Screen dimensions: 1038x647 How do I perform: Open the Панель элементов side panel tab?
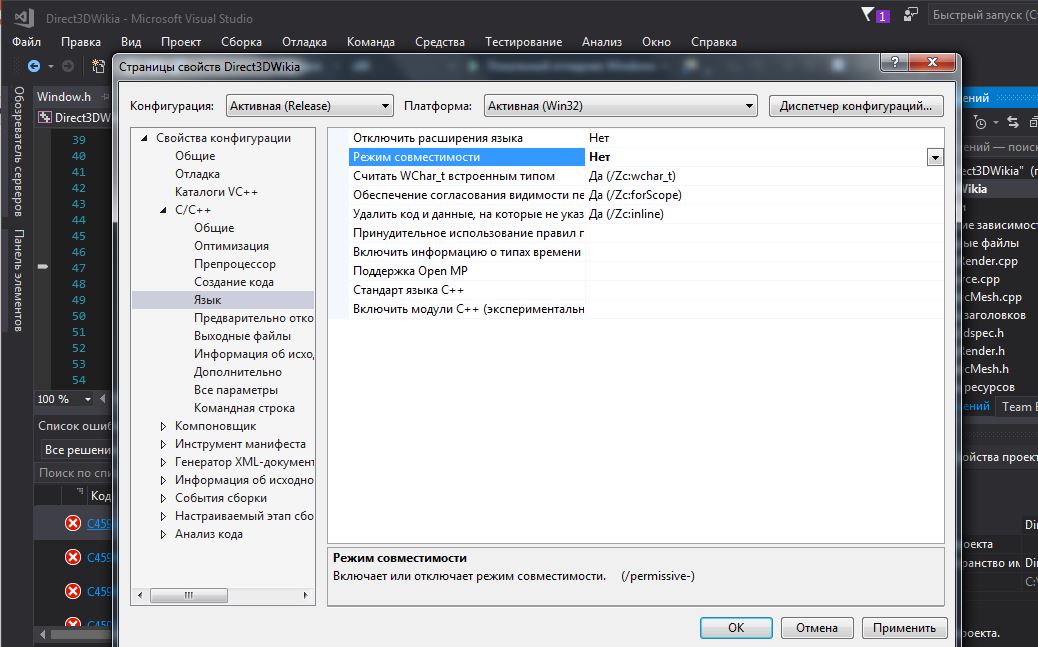(x=19, y=280)
